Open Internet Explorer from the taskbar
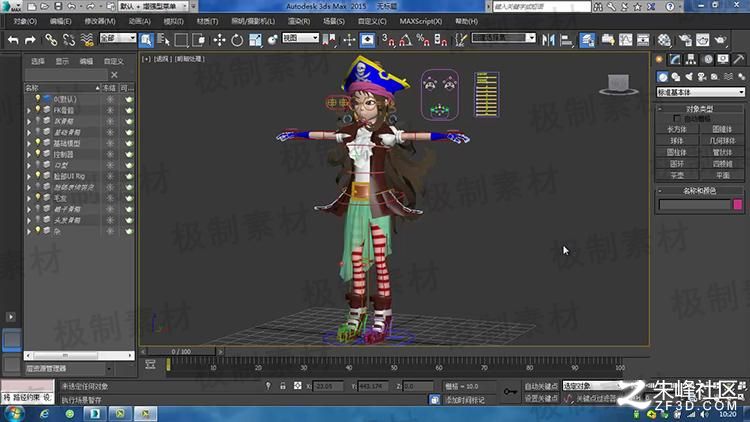The image size is (750, 422). click(44, 414)
